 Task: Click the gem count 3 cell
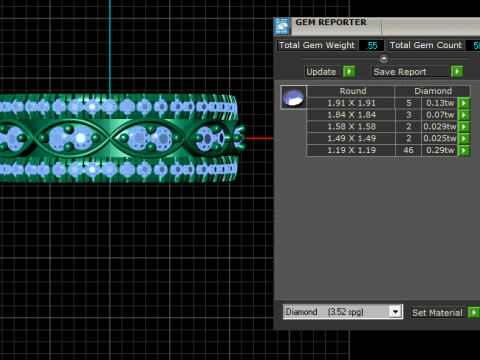click(x=408, y=115)
